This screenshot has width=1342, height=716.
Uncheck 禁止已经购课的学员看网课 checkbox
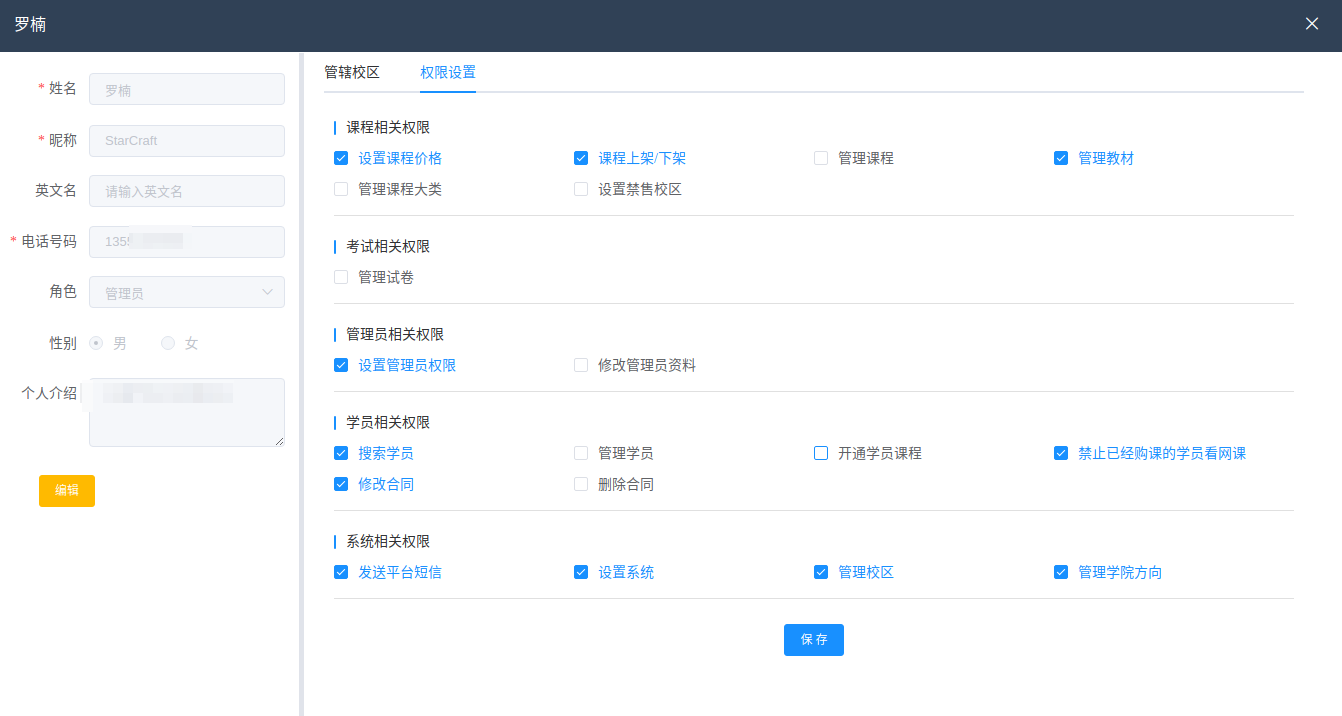pos(1061,453)
